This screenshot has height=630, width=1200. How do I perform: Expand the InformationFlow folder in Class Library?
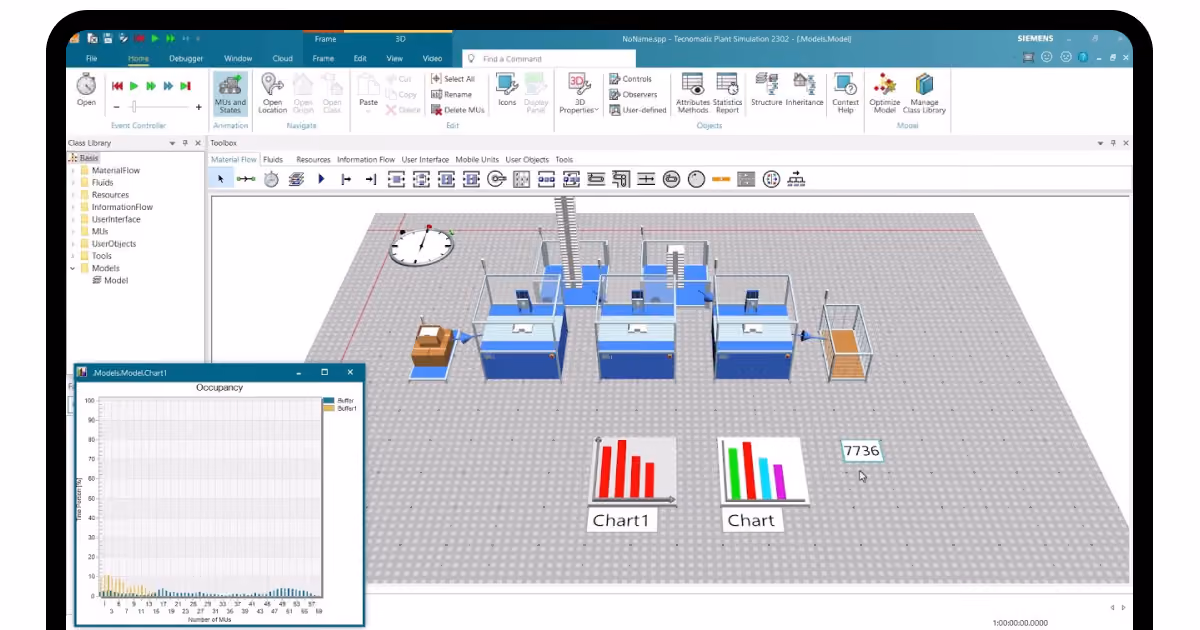pos(72,207)
